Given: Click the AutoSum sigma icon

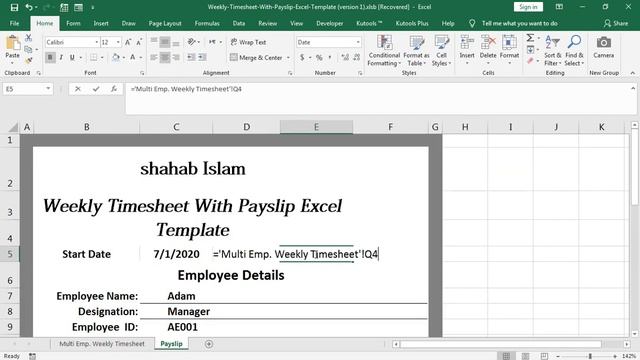Looking at the screenshot, I should (x=530, y=38).
